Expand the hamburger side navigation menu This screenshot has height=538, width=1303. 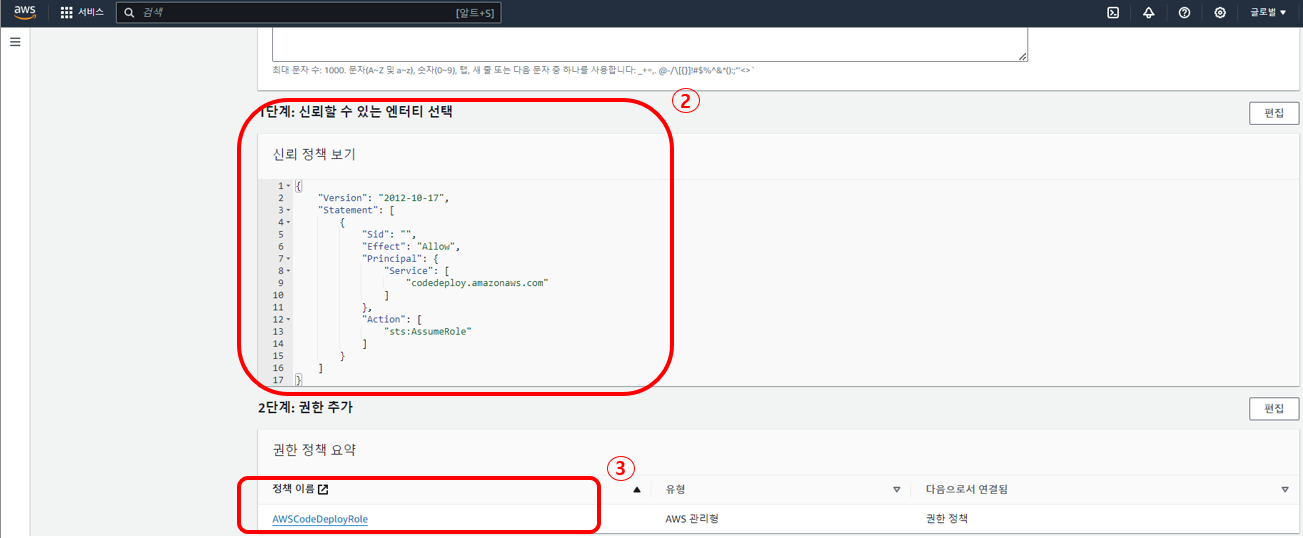(x=15, y=42)
